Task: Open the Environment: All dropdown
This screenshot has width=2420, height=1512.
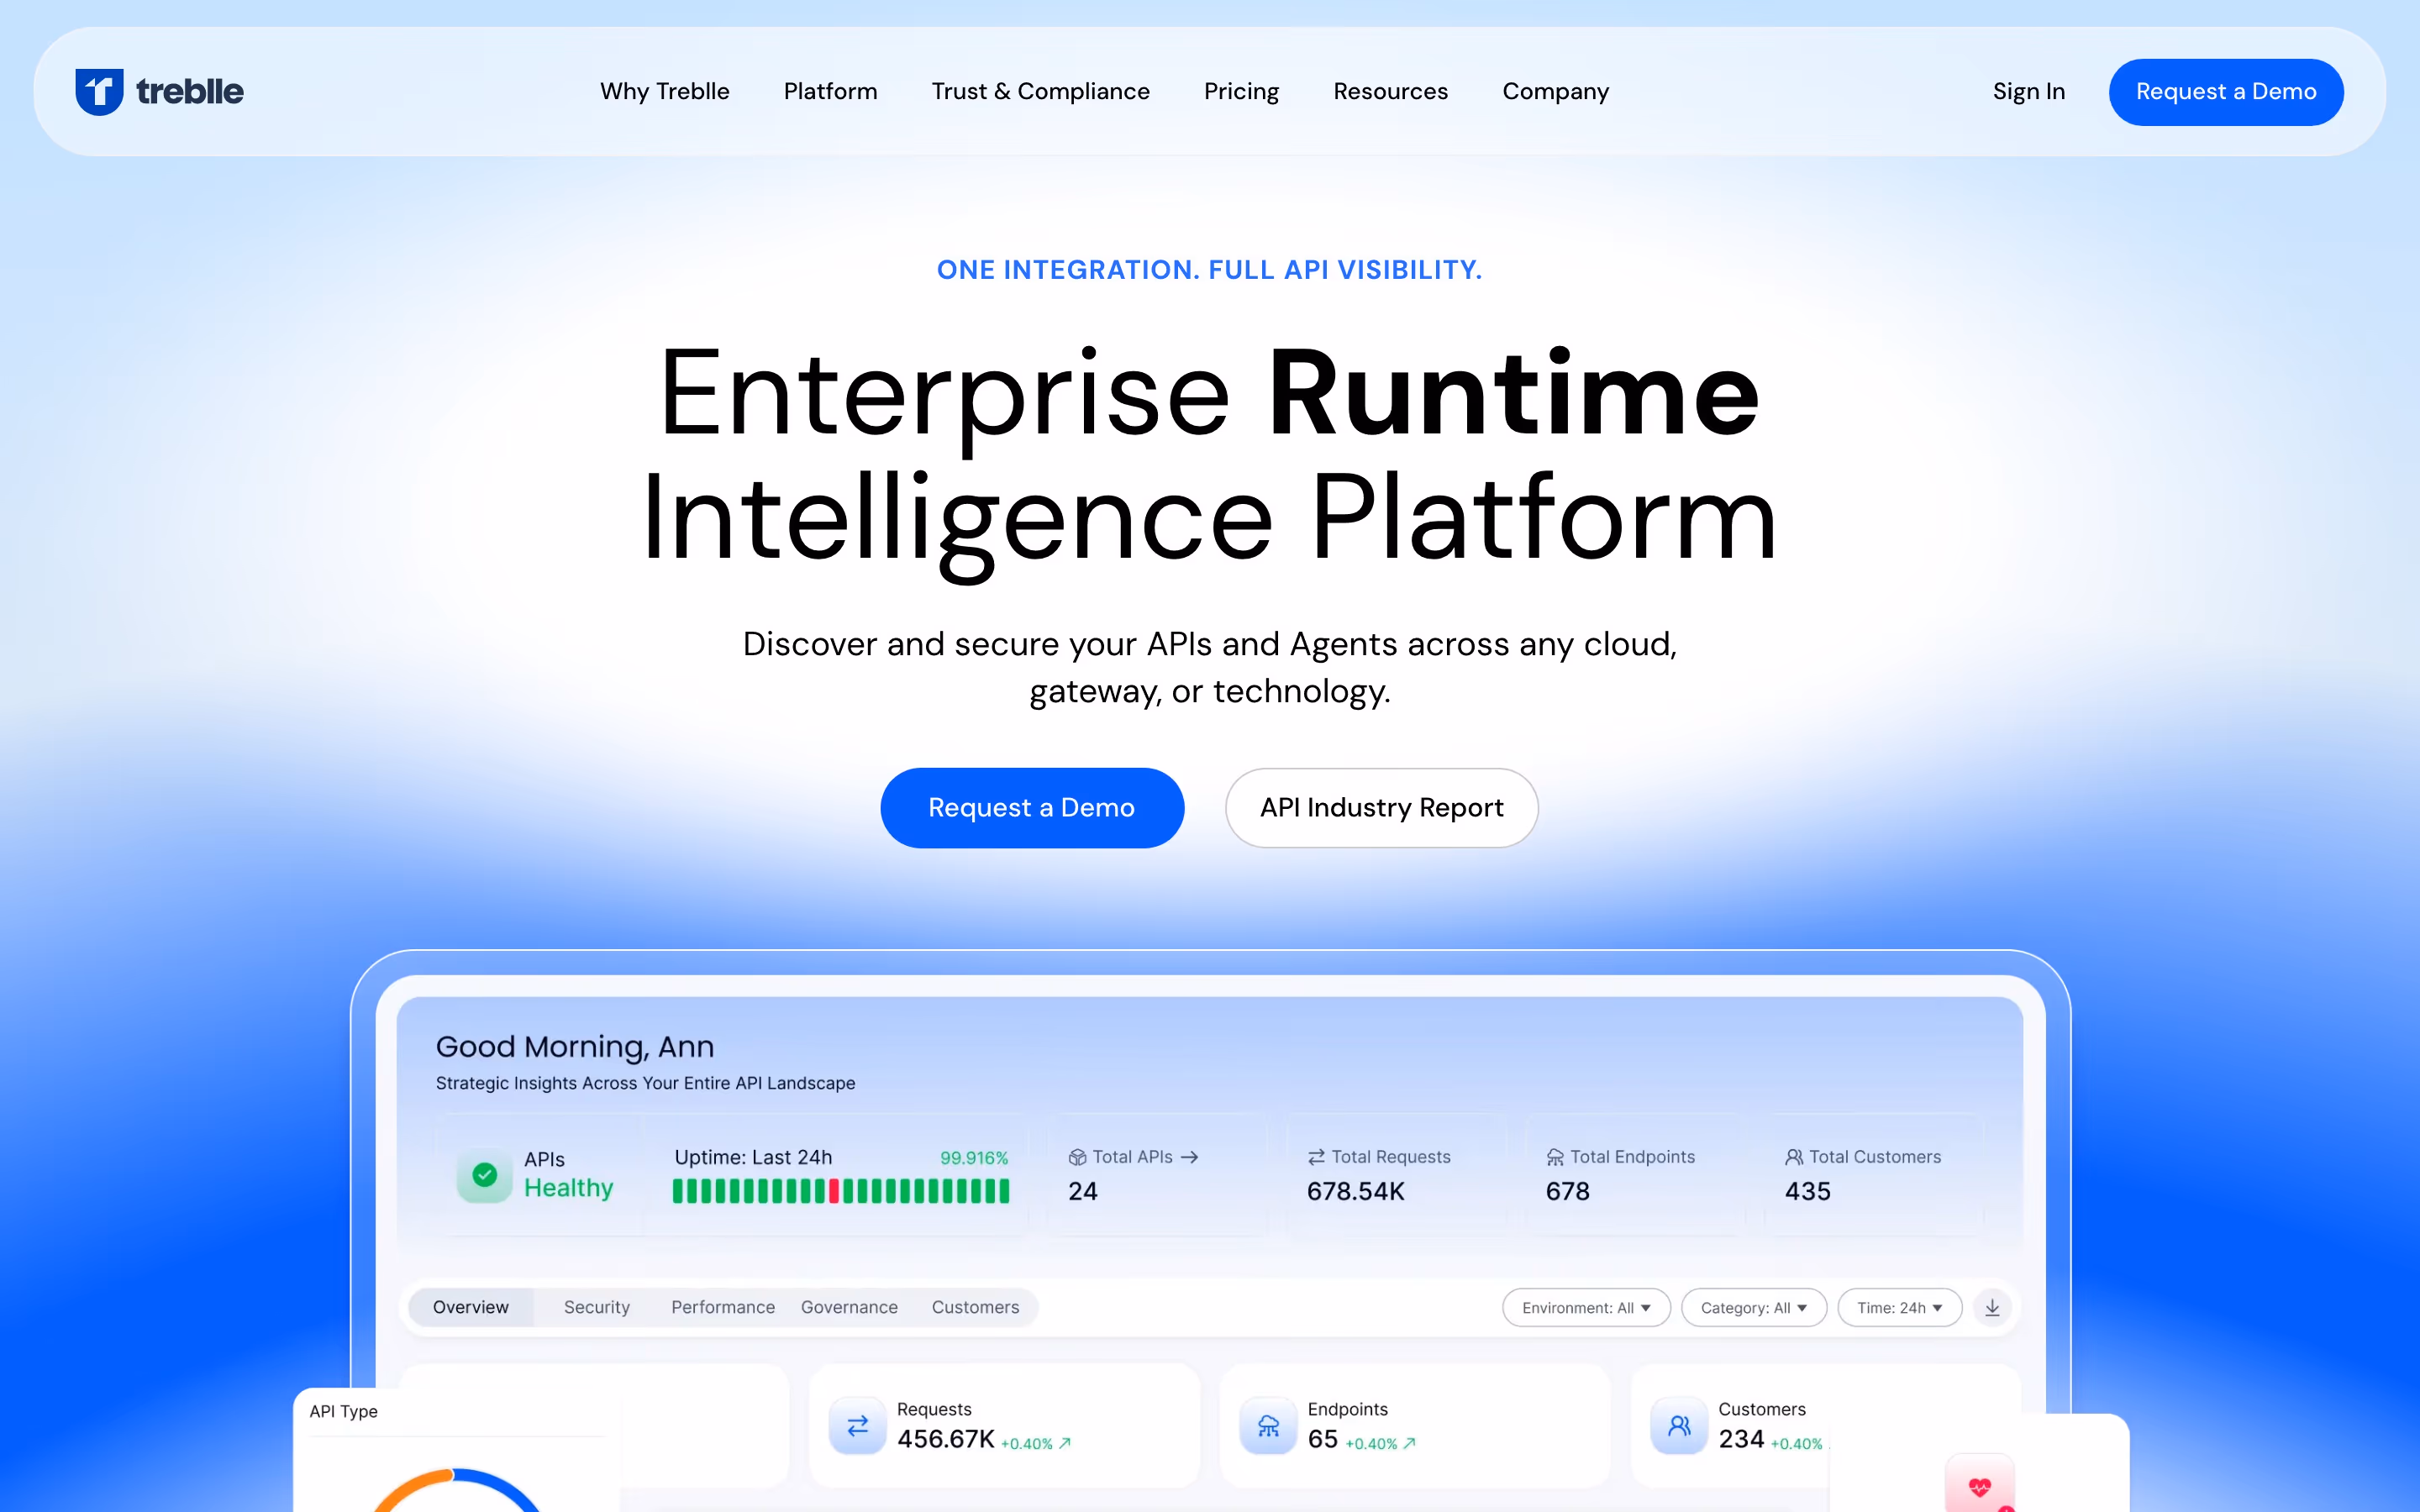Action: (1586, 1307)
